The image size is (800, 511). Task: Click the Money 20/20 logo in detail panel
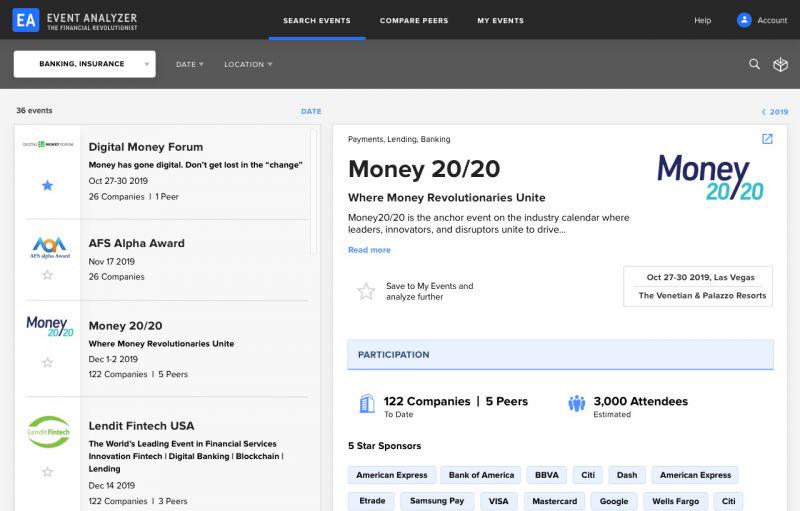point(710,177)
